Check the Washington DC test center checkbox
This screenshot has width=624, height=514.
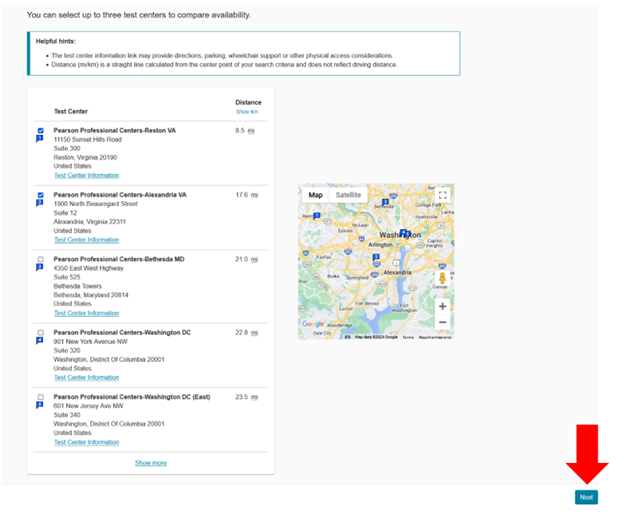click(x=41, y=333)
